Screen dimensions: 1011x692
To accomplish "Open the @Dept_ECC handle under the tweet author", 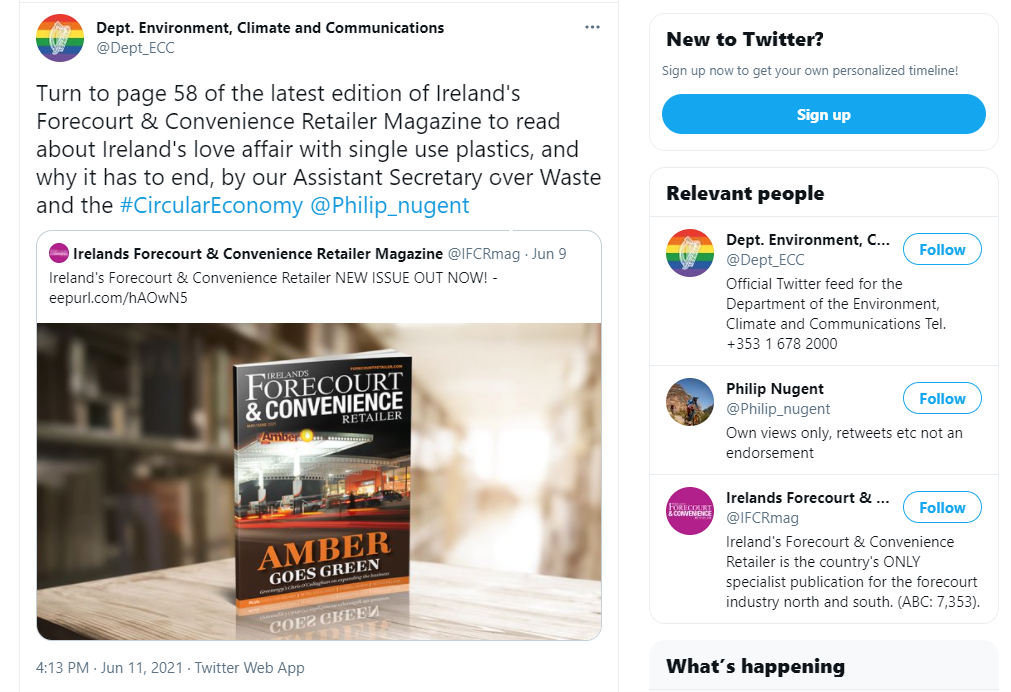I will 135,47.
